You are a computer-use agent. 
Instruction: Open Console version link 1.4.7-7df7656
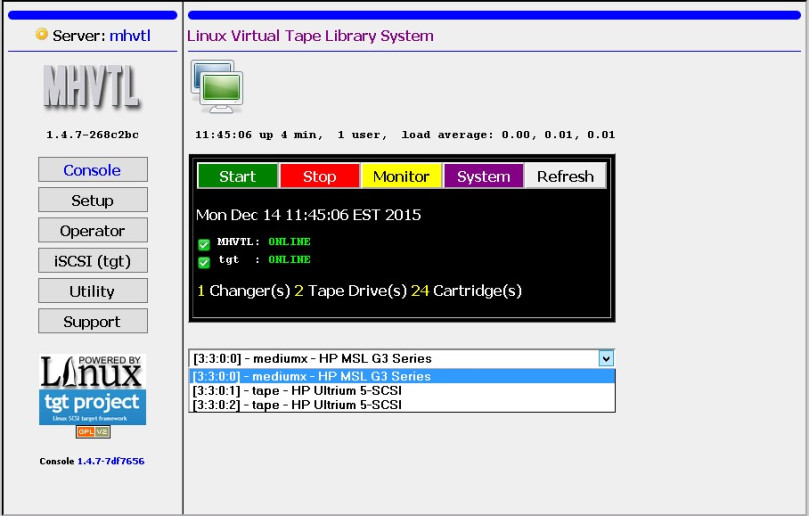click(x=111, y=461)
